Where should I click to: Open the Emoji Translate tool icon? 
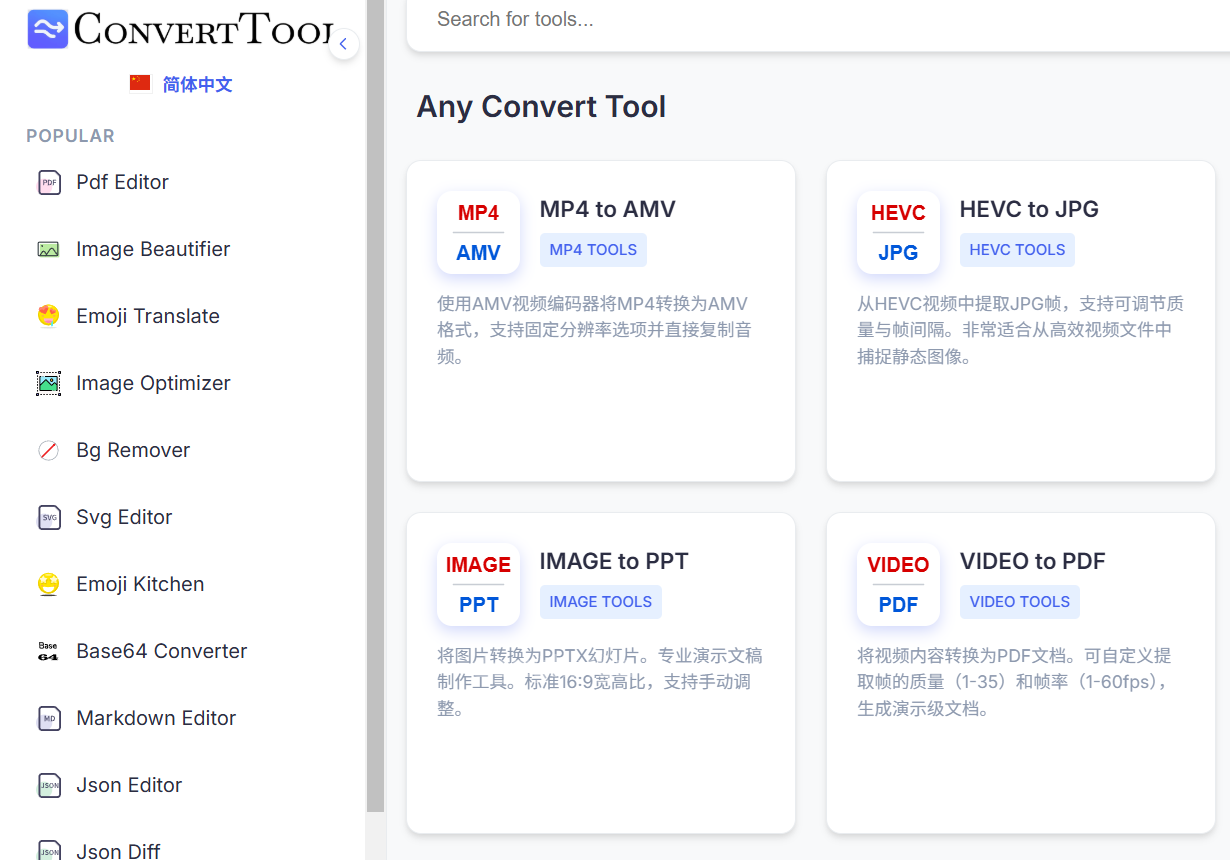48,316
